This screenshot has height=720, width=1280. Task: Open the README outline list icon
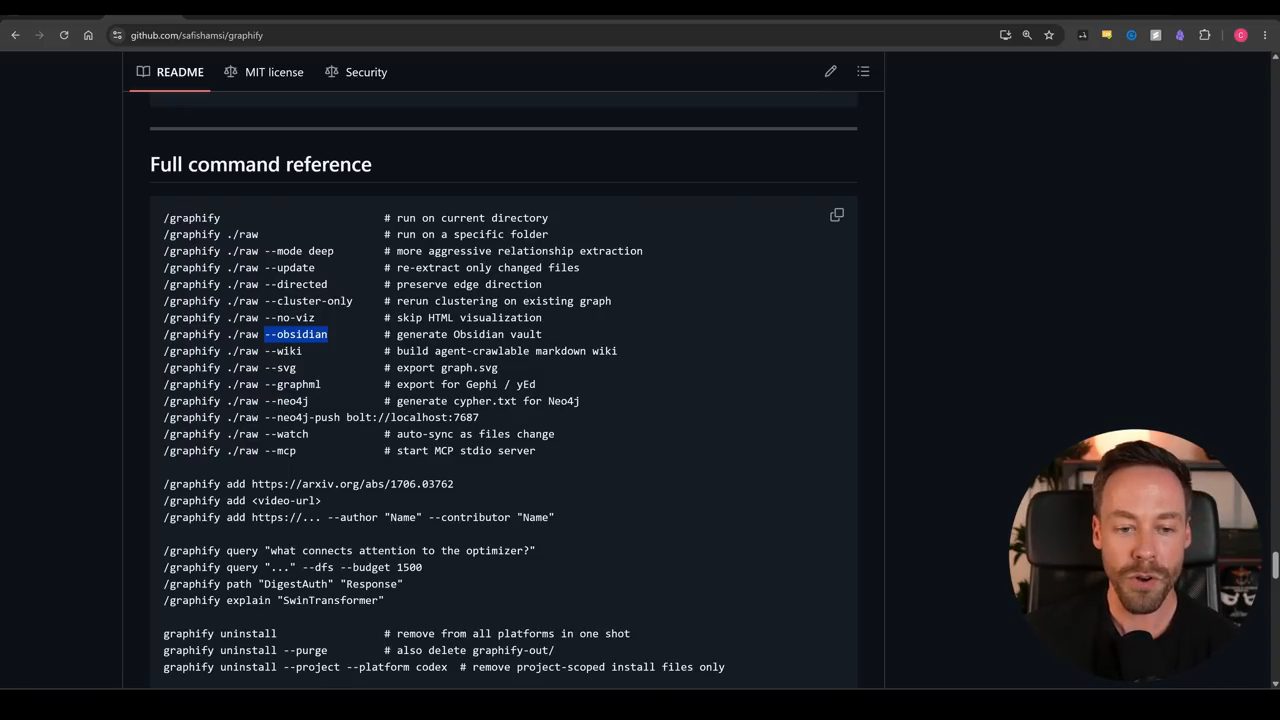click(x=863, y=72)
